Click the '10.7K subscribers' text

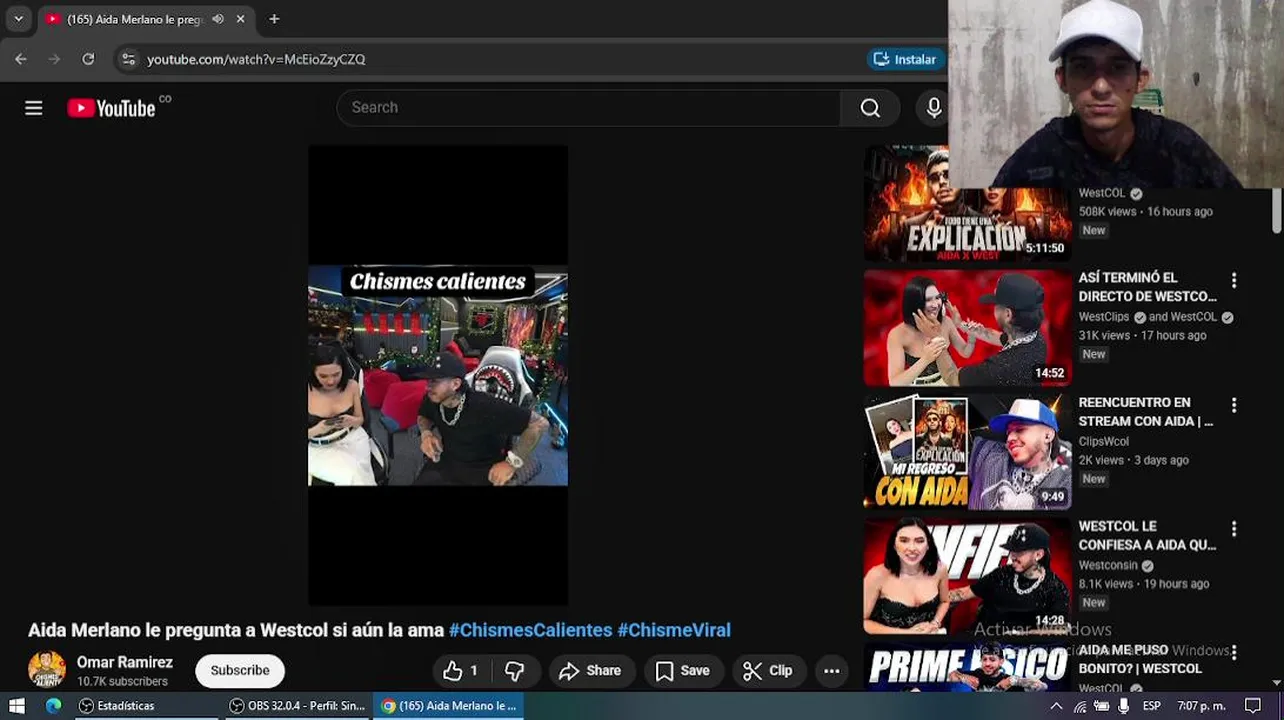tap(122, 682)
